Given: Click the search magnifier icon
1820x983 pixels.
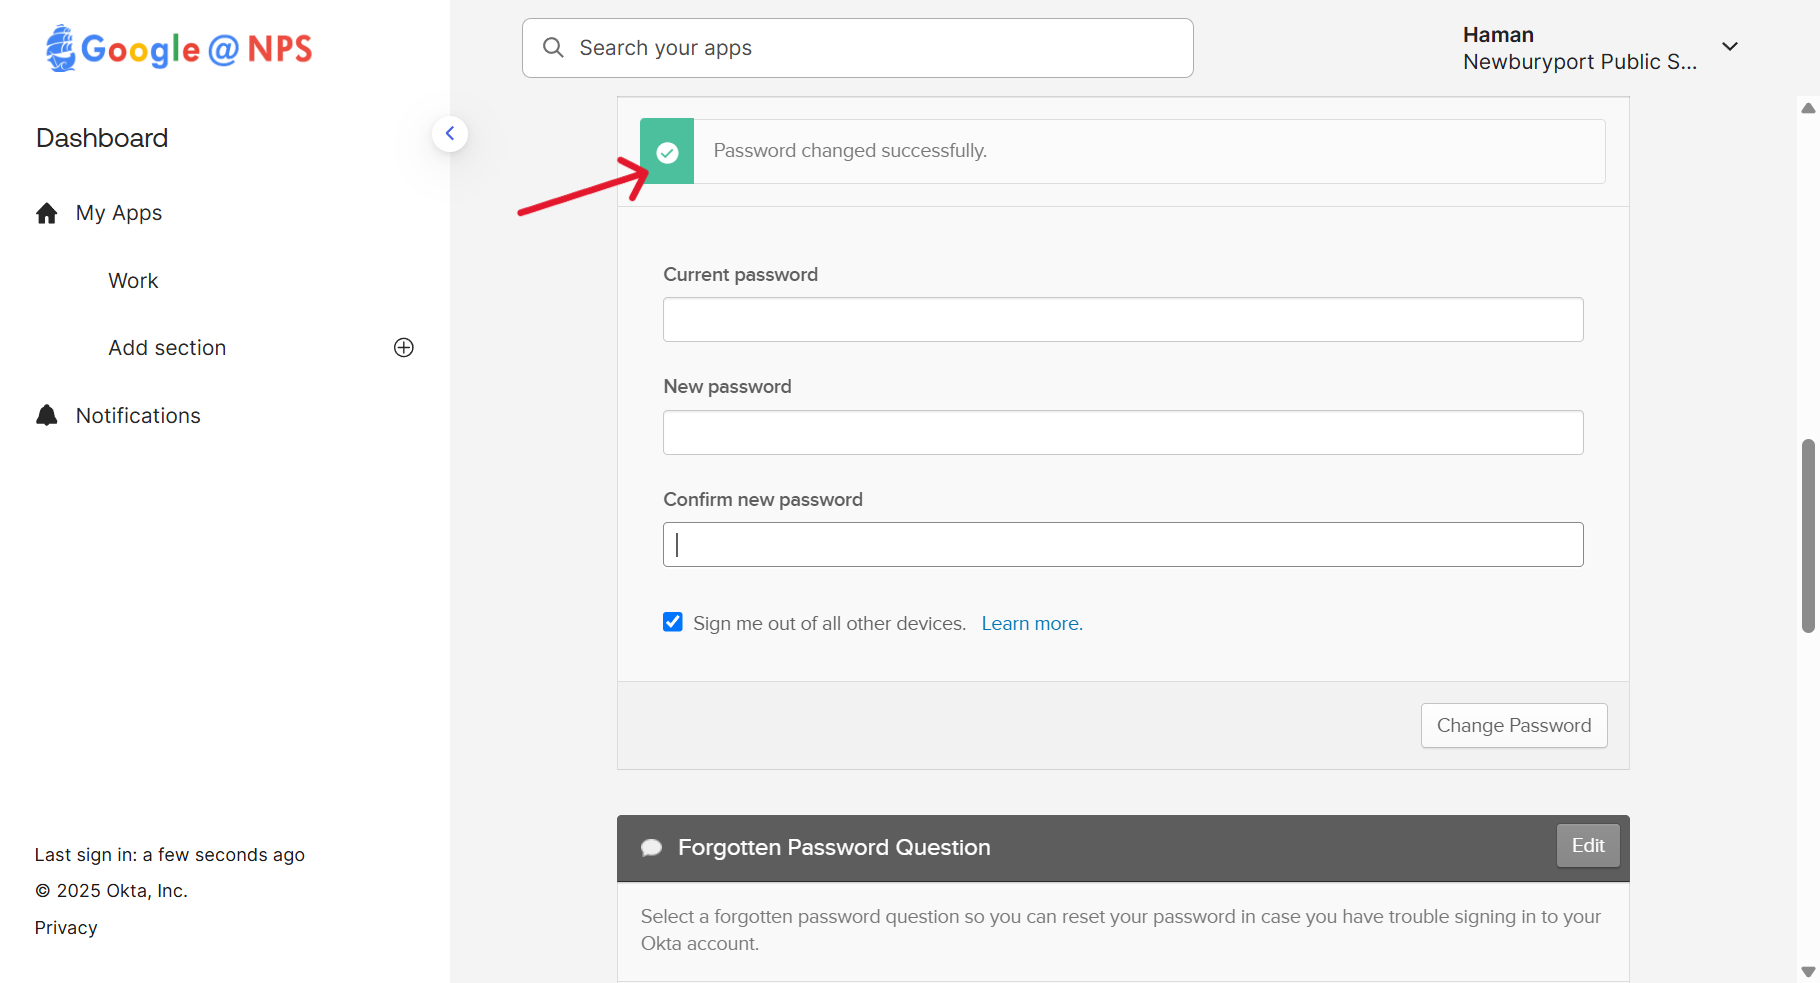Looking at the screenshot, I should (553, 48).
